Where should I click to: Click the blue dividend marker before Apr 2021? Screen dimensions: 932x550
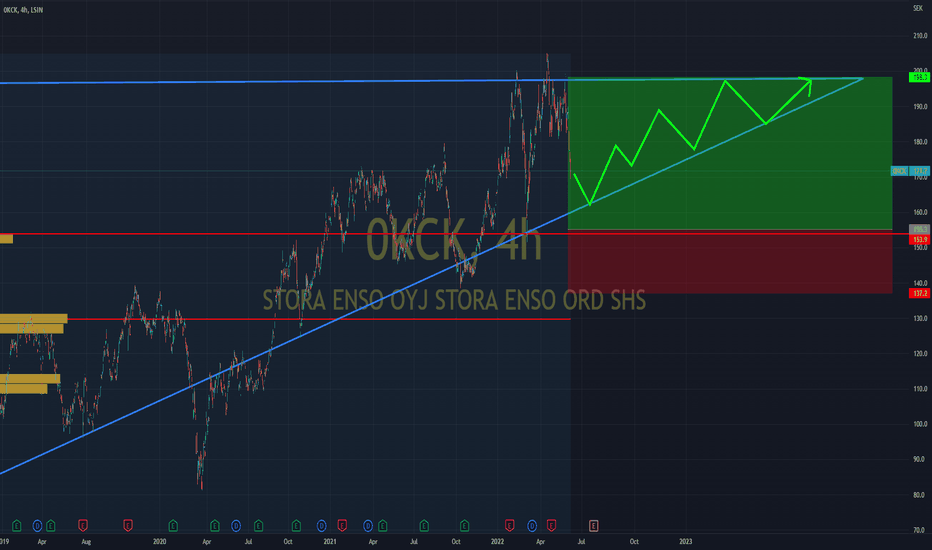click(368, 526)
